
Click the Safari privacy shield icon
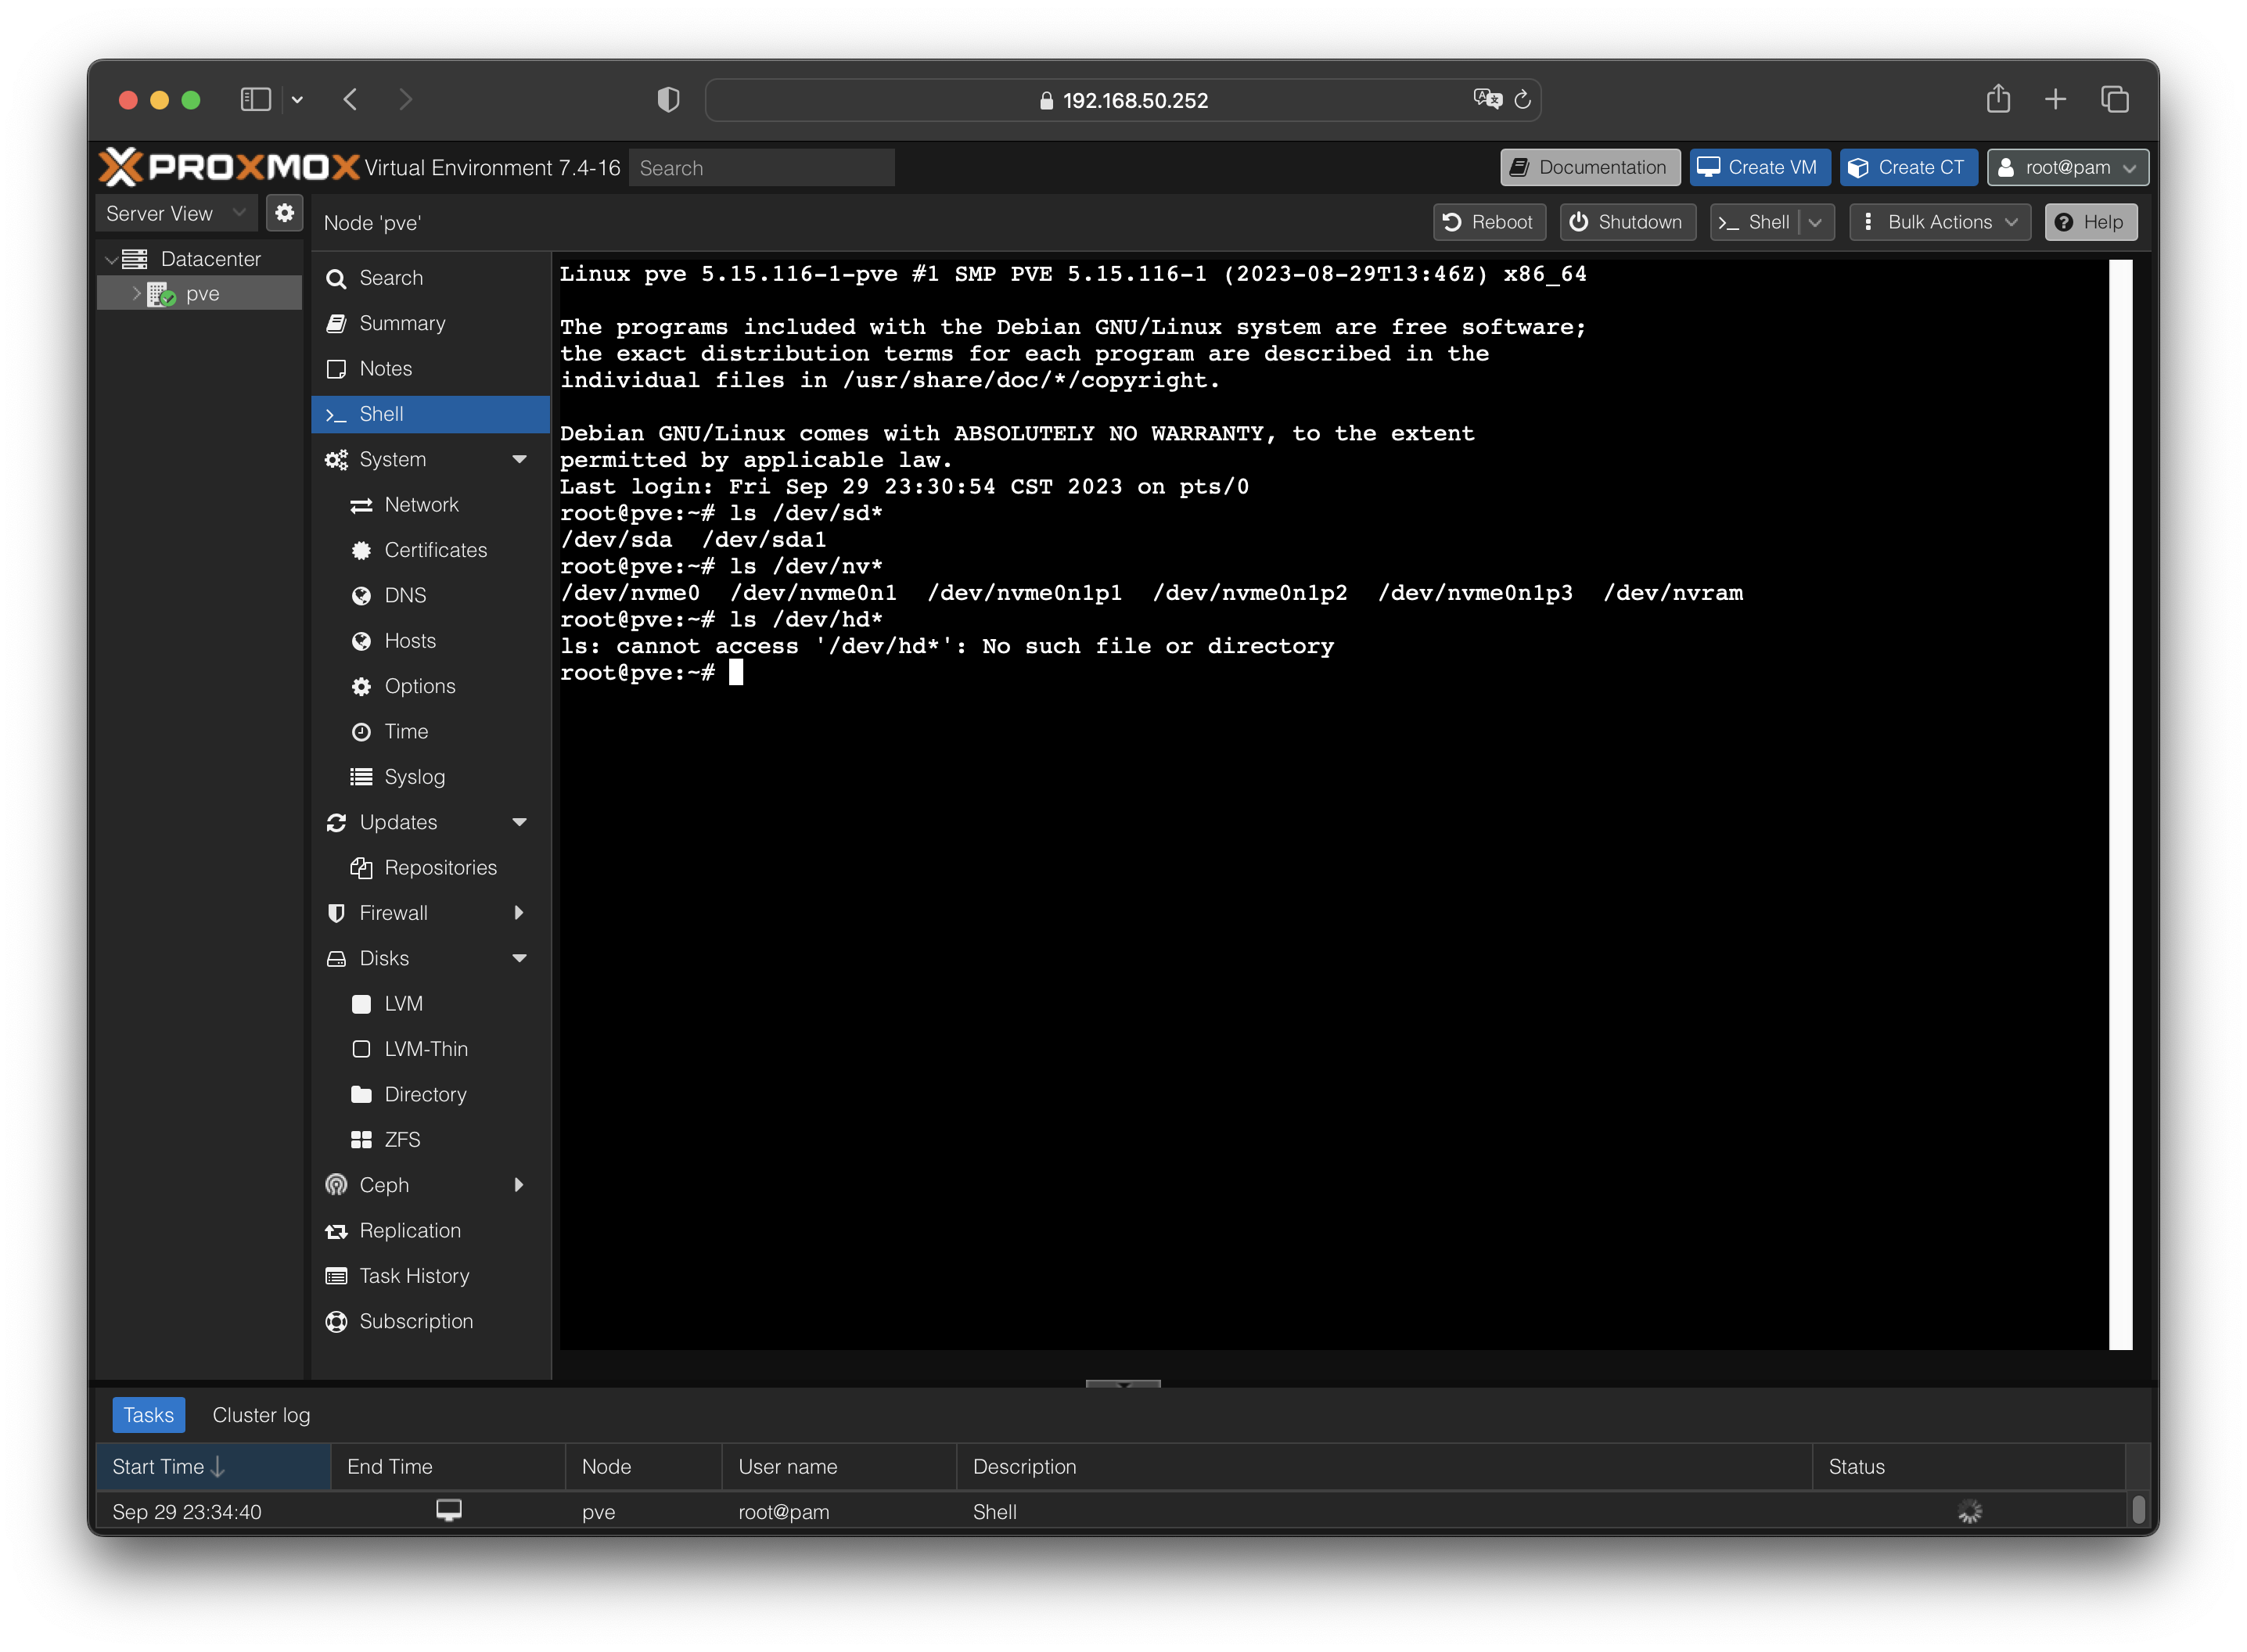(x=668, y=100)
